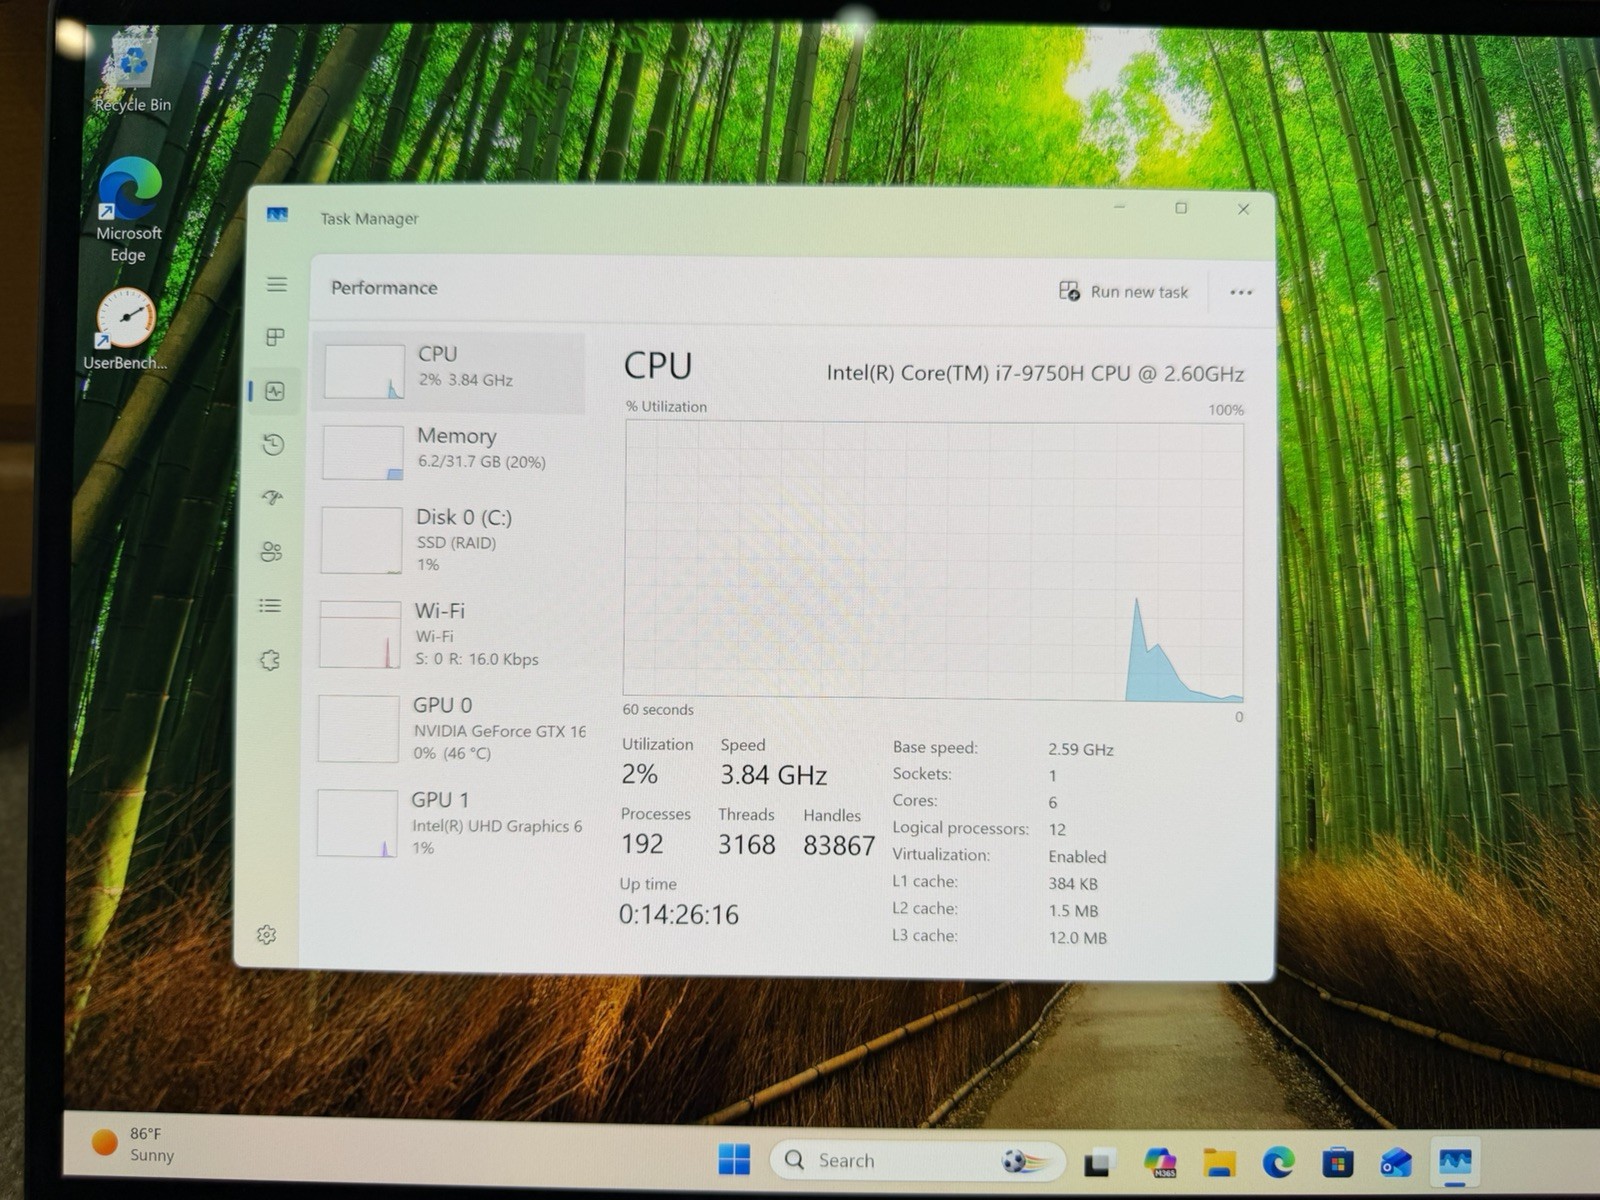Click the CPU utilization graph
Image resolution: width=1600 pixels, height=1200 pixels.
point(933,559)
